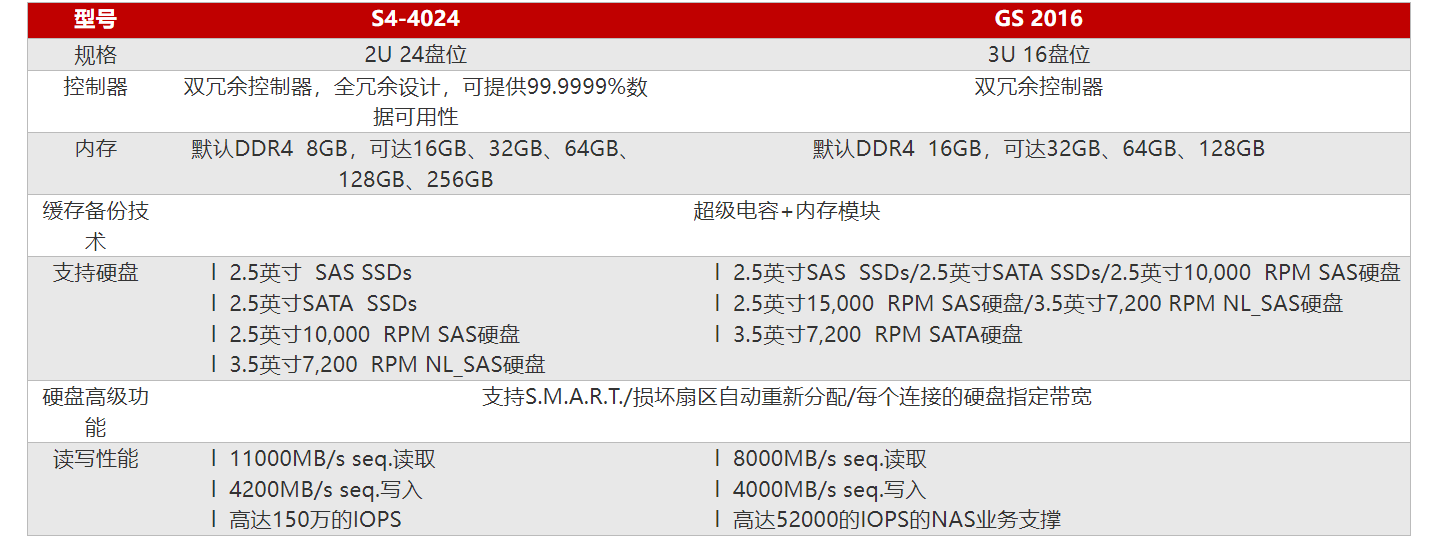This screenshot has width=1453, height=553.
Task: Select the 控制器 row label
Action: coord(95,87)
